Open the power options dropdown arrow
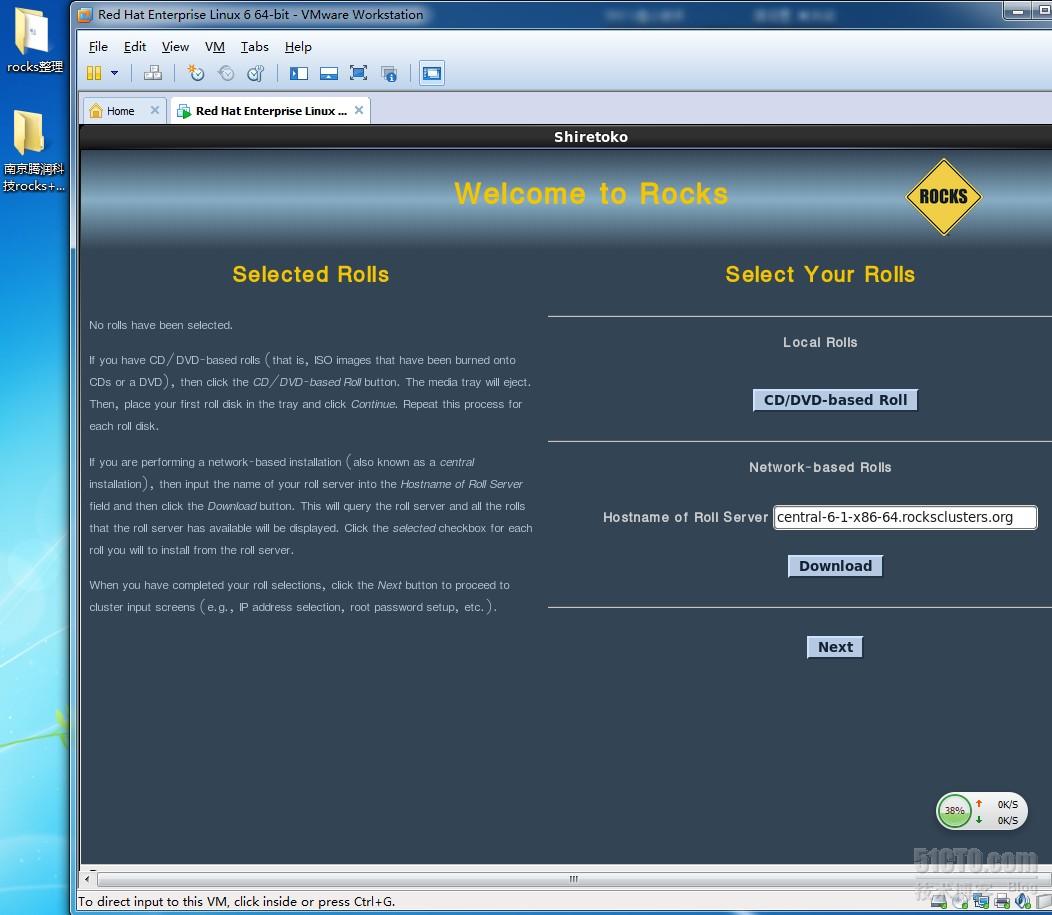Screen dimensions: 1052x915 pyautogui.click(x=115, y=73)
